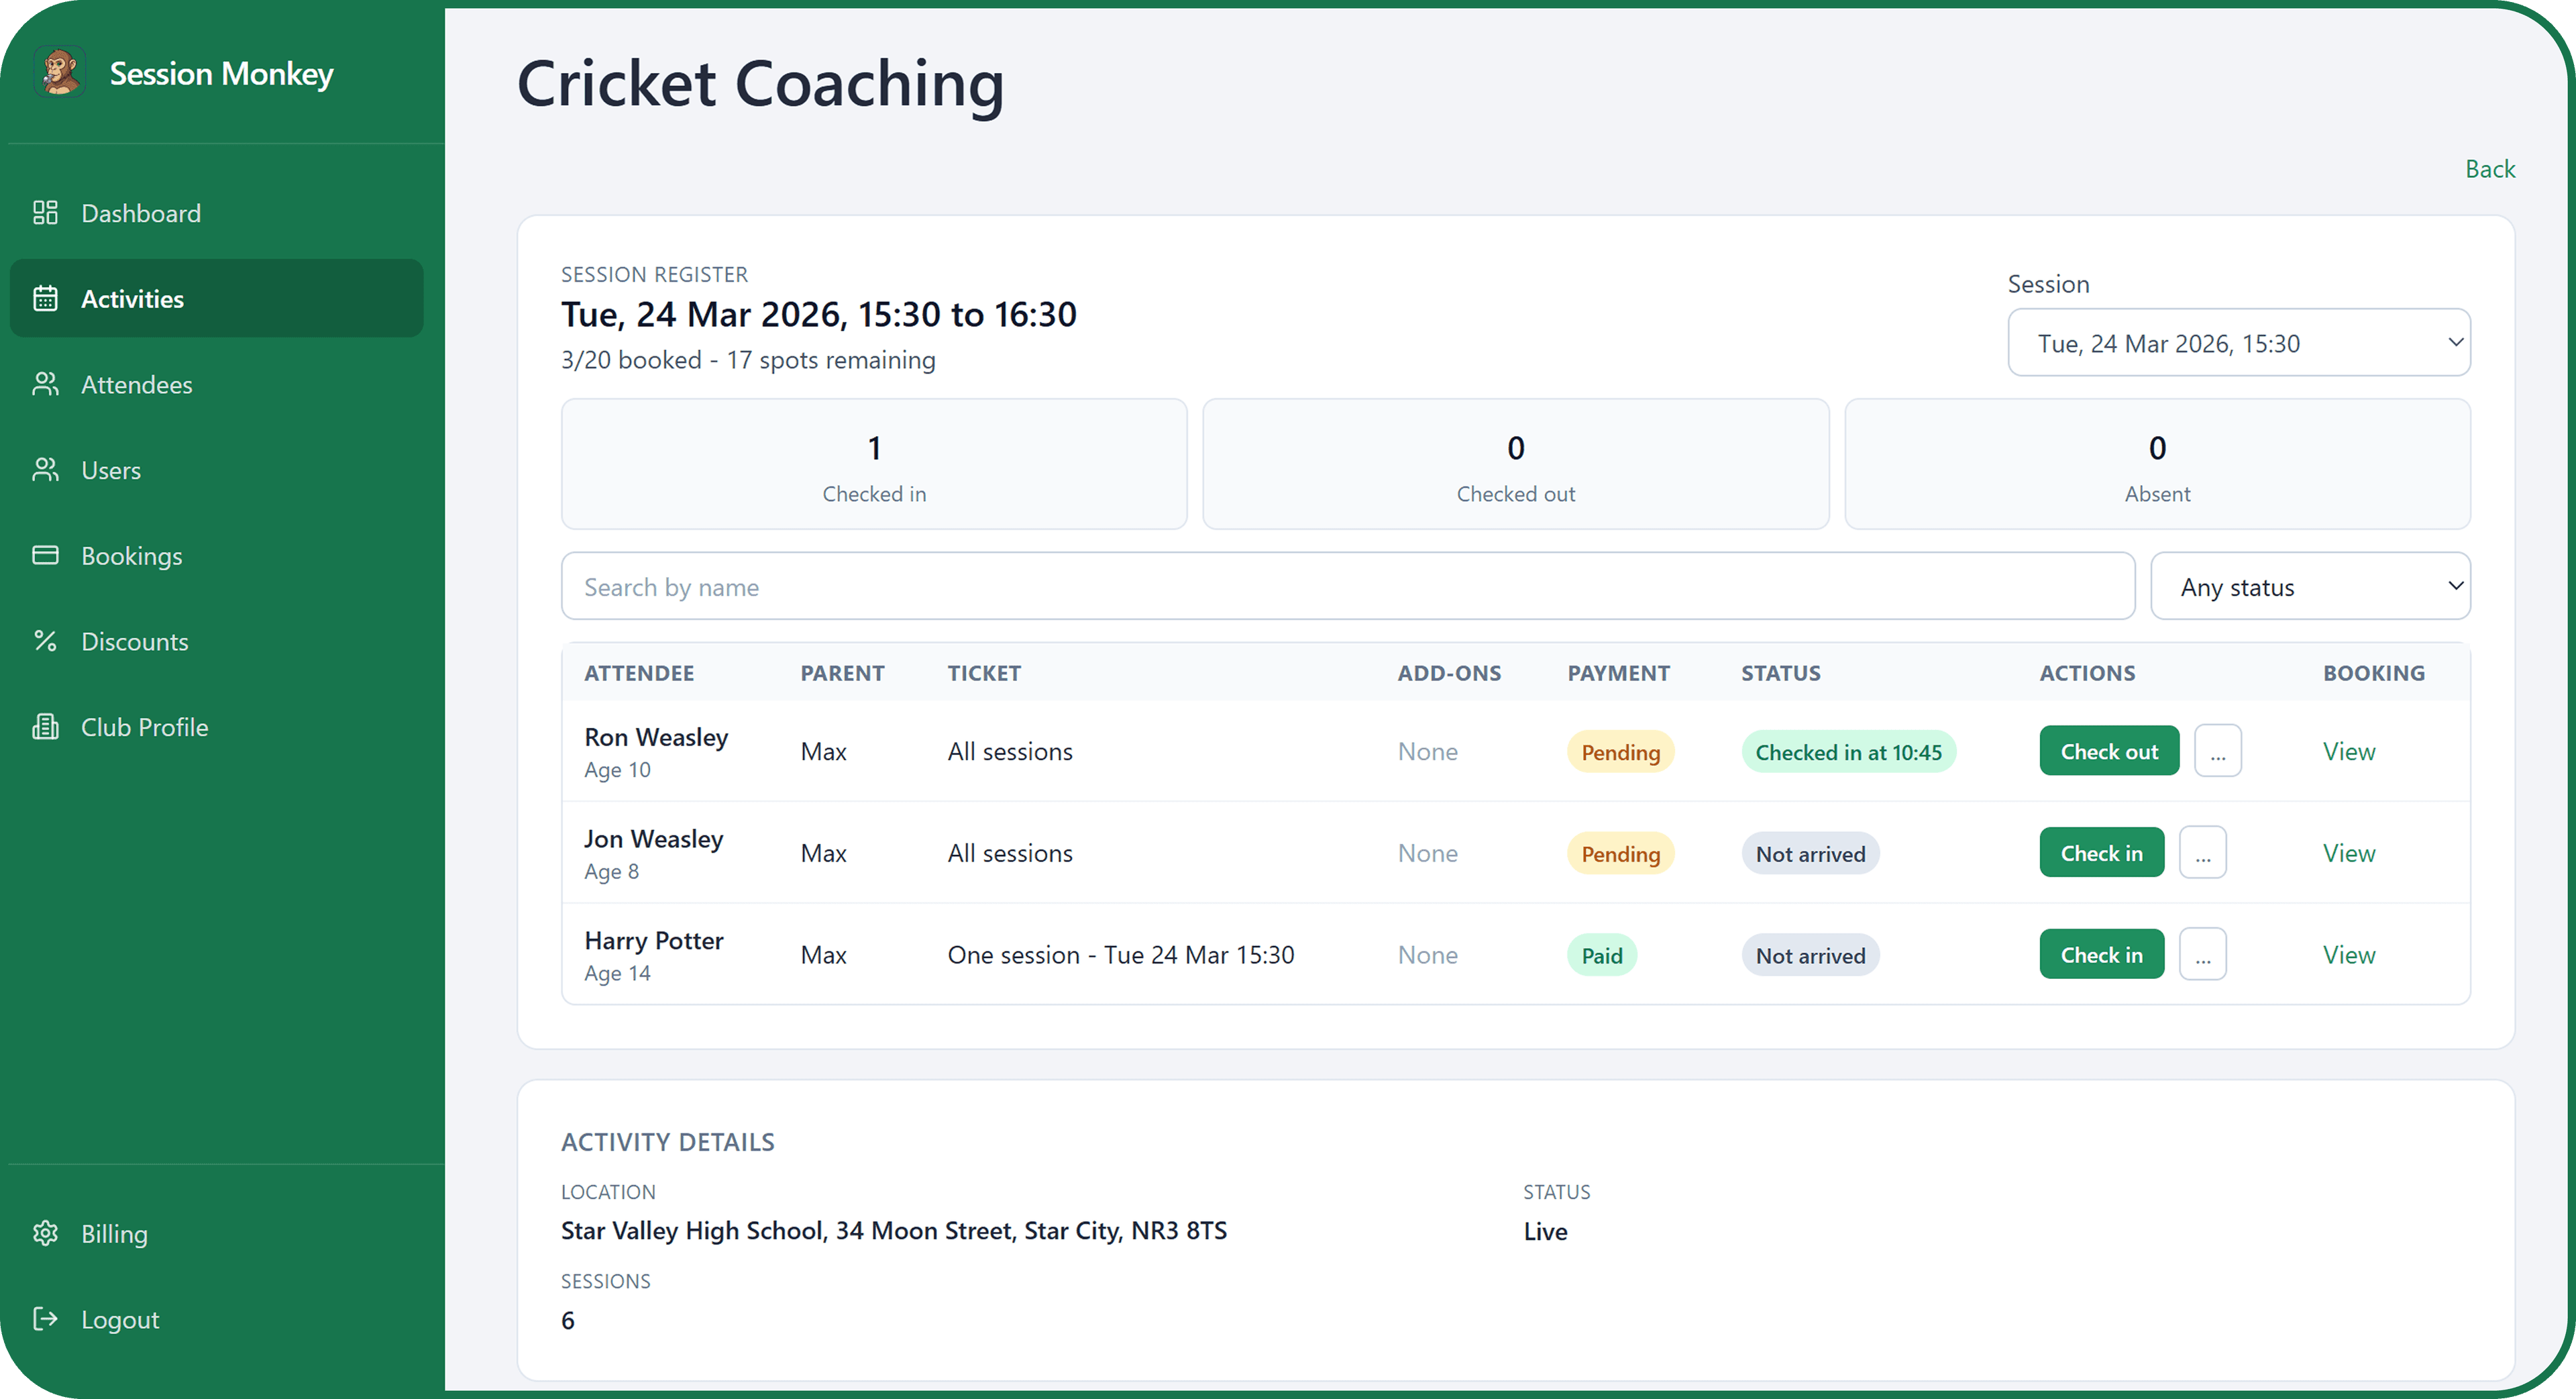The image size is (2576, 1399).
Task: Click the Billing gear icon
Action: pos(46,1233)
